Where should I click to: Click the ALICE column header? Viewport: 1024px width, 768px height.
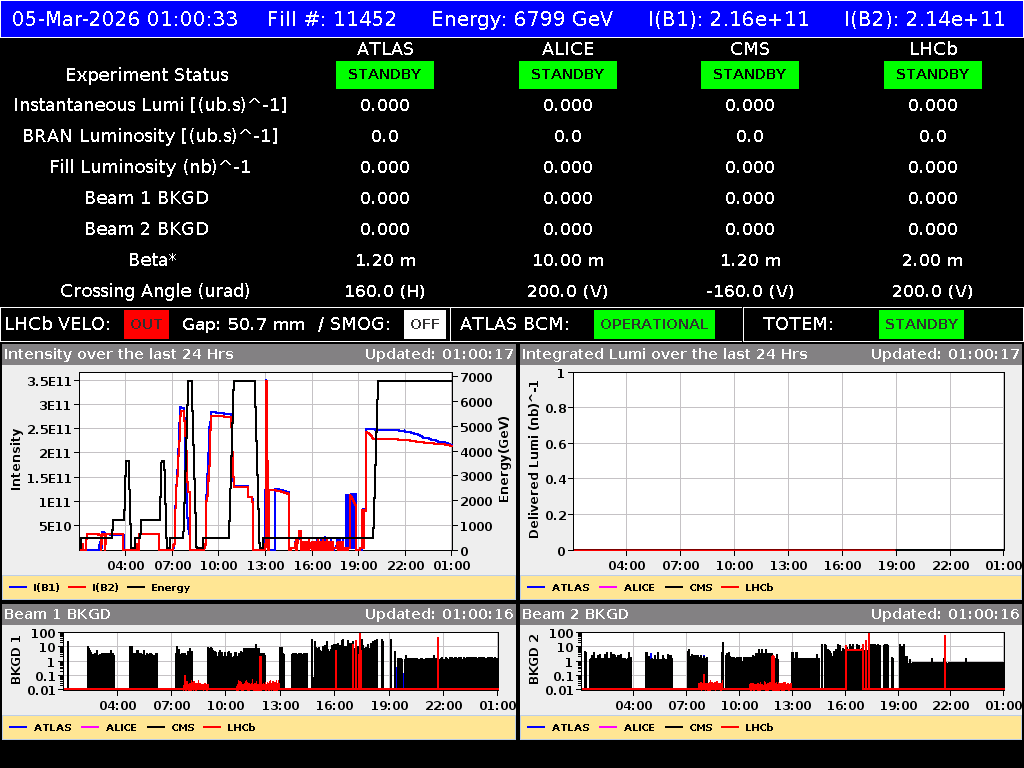click(568, 48)
